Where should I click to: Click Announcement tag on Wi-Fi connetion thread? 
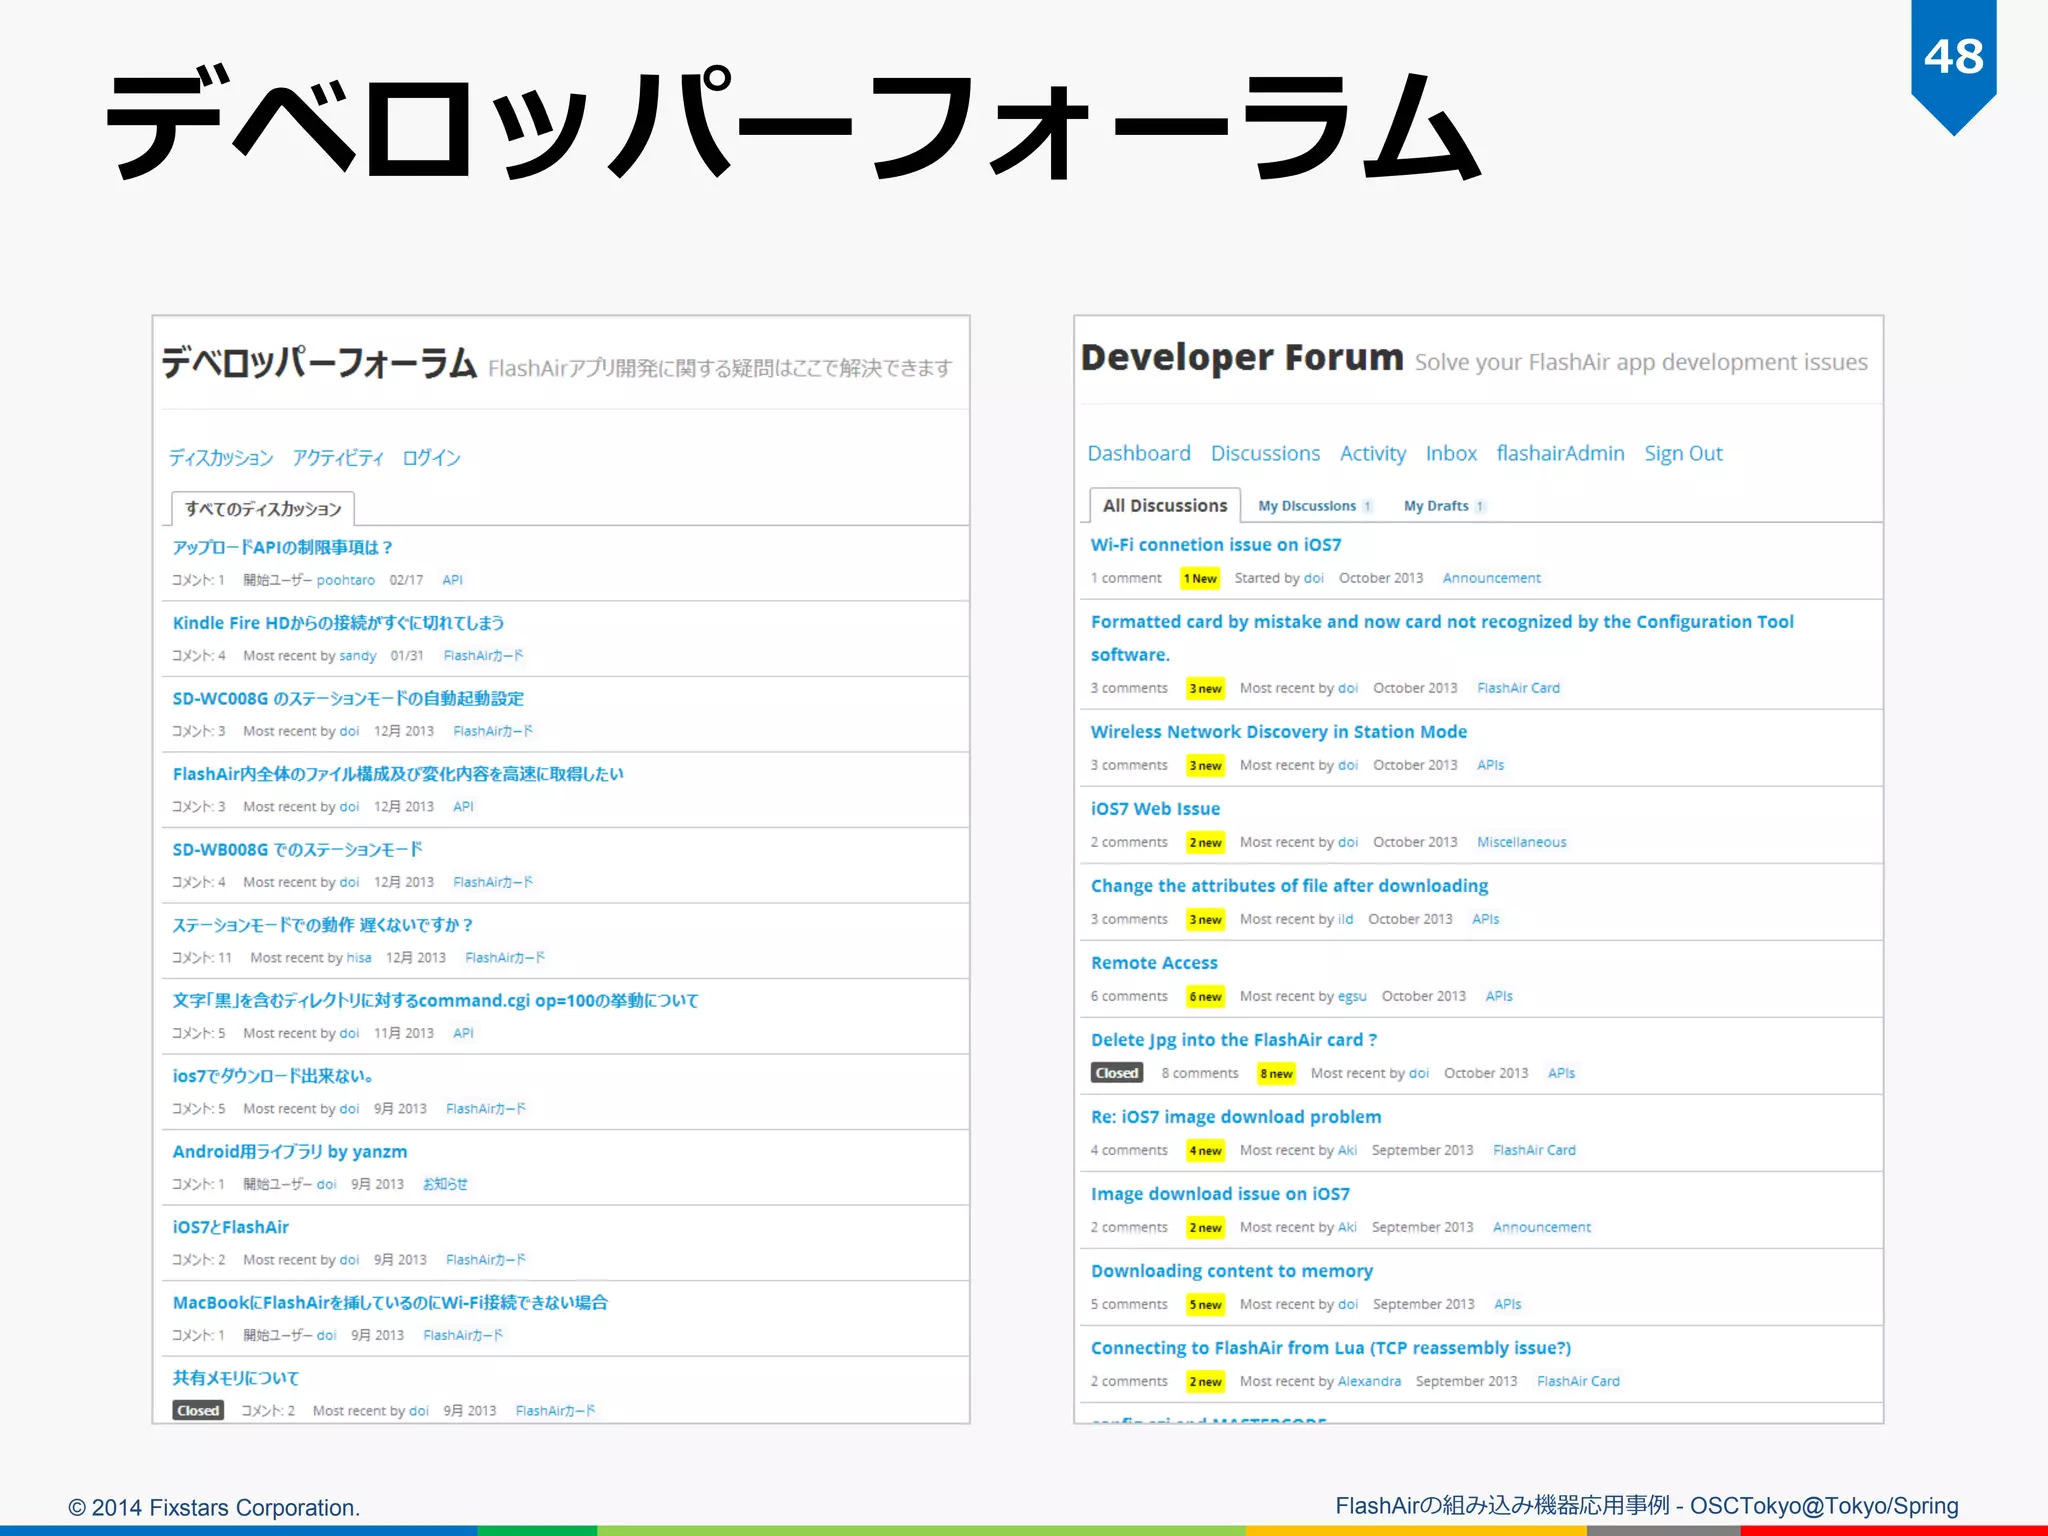coord(1491,578)
